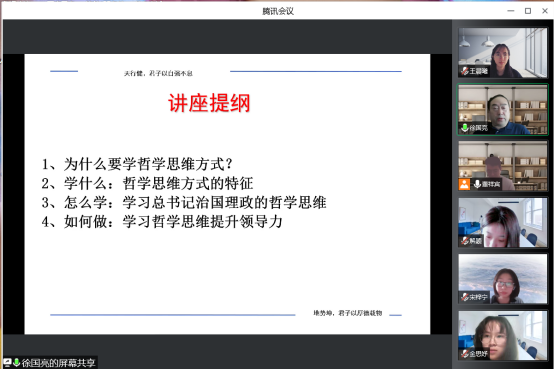Select the highlighted speaker 徐国亮's video thumbnail

[502, 109]
